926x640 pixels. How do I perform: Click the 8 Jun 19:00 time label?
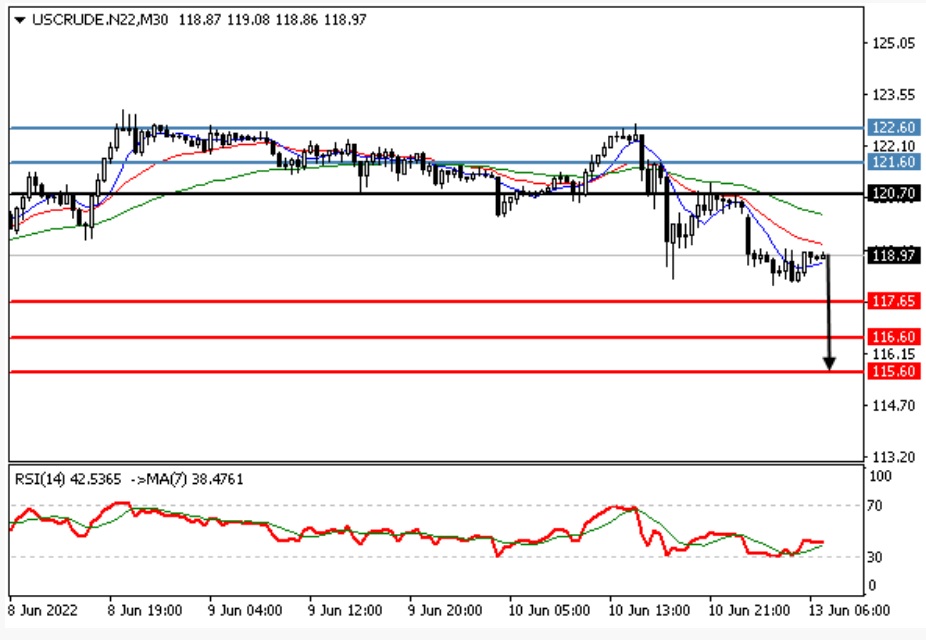[145, 611]
